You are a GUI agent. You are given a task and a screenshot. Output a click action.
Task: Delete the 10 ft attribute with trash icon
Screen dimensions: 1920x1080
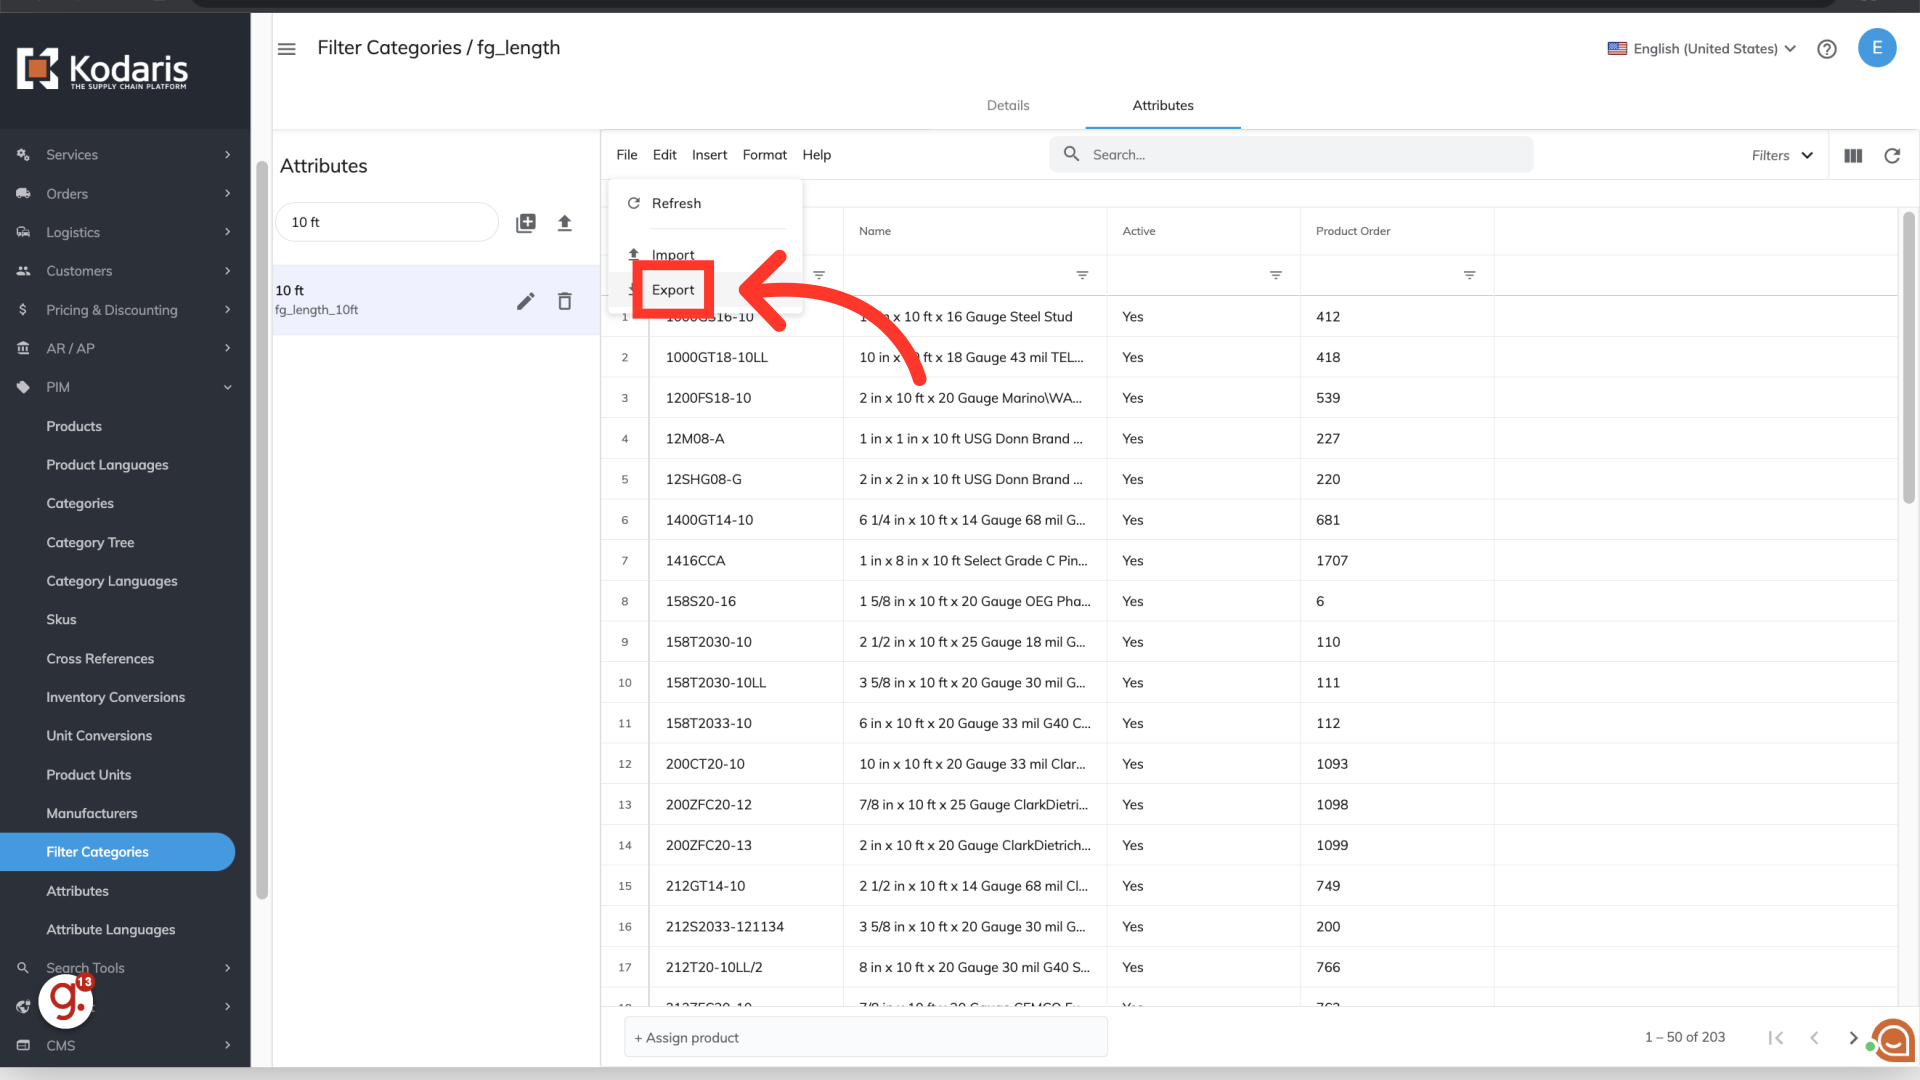[565, 301]
